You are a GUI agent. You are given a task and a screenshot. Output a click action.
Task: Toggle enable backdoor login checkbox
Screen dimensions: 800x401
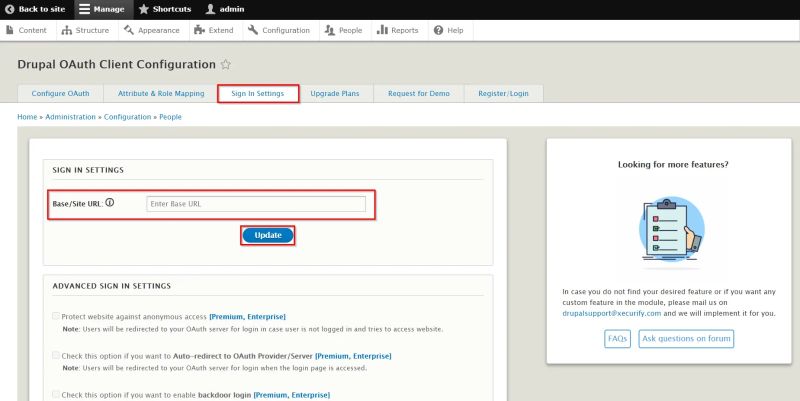pyautogui.click(x=56, y=394)
